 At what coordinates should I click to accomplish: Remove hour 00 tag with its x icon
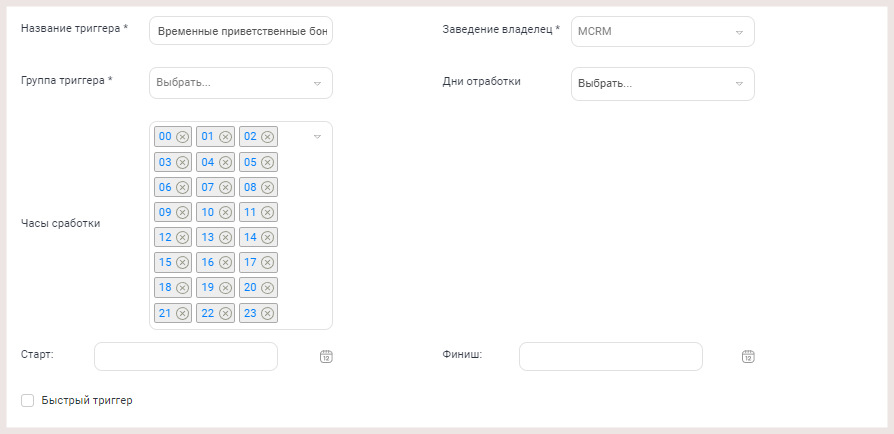pyautogui.click(x=182, y=137)
